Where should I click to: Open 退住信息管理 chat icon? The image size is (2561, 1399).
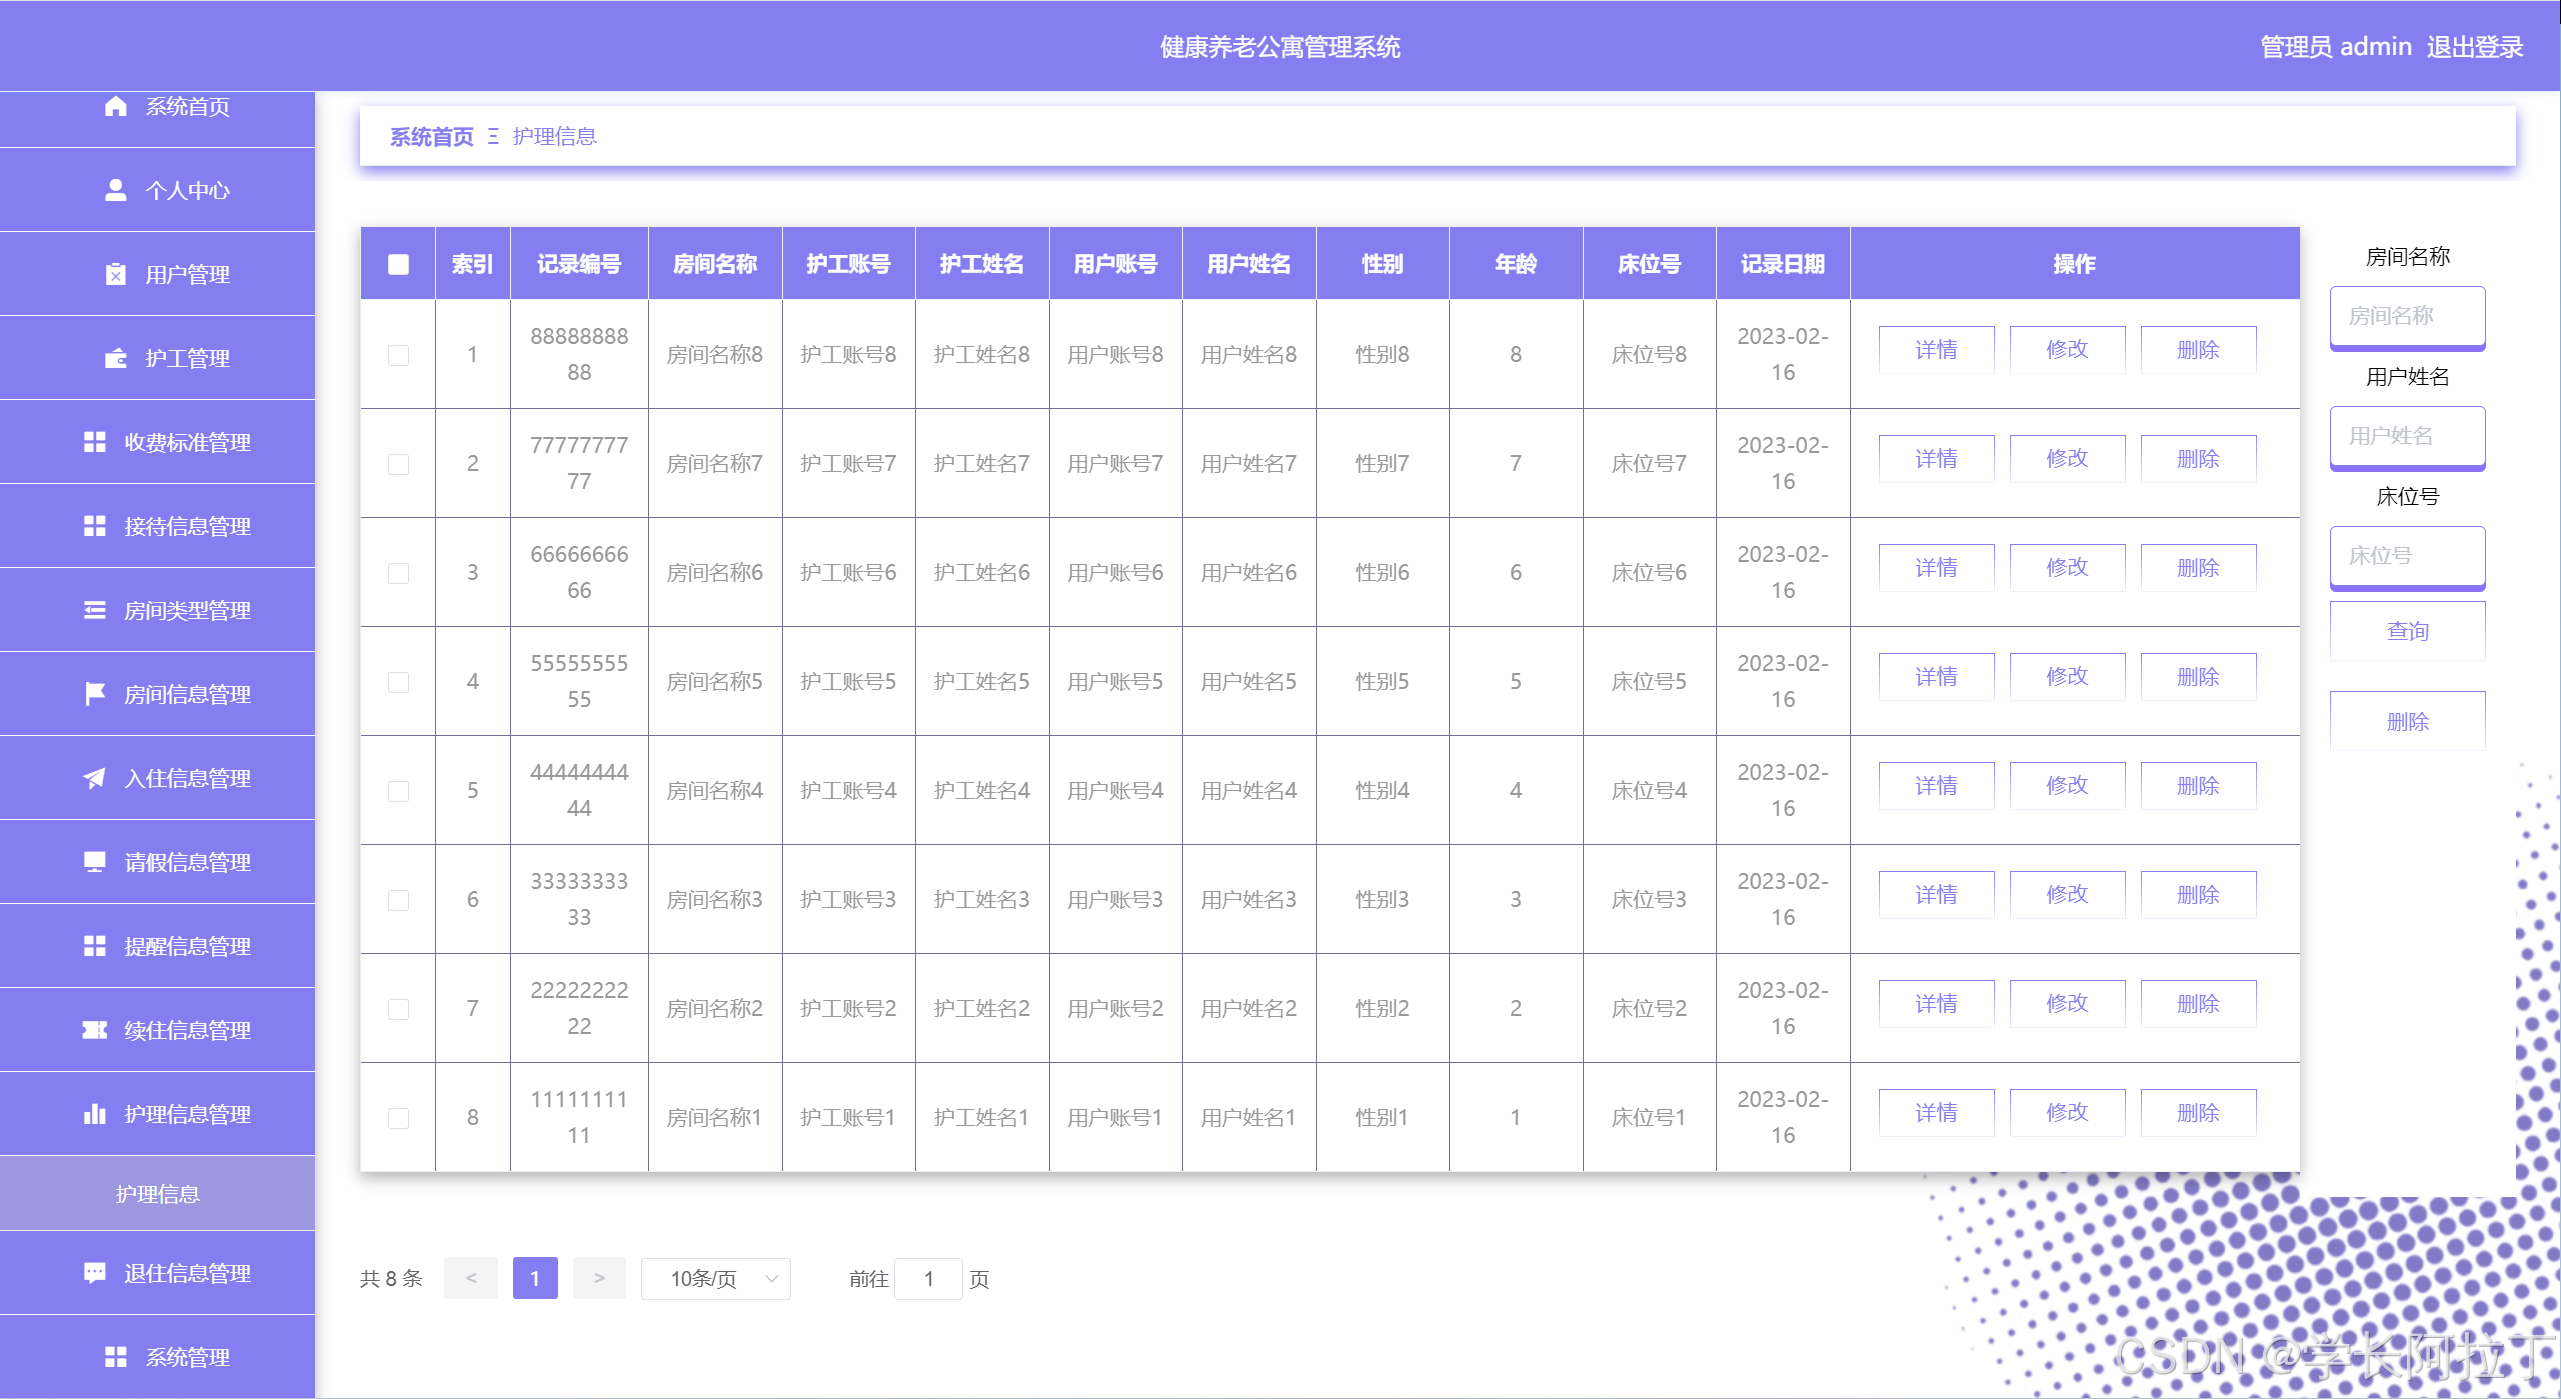(x=94, y=1272)
